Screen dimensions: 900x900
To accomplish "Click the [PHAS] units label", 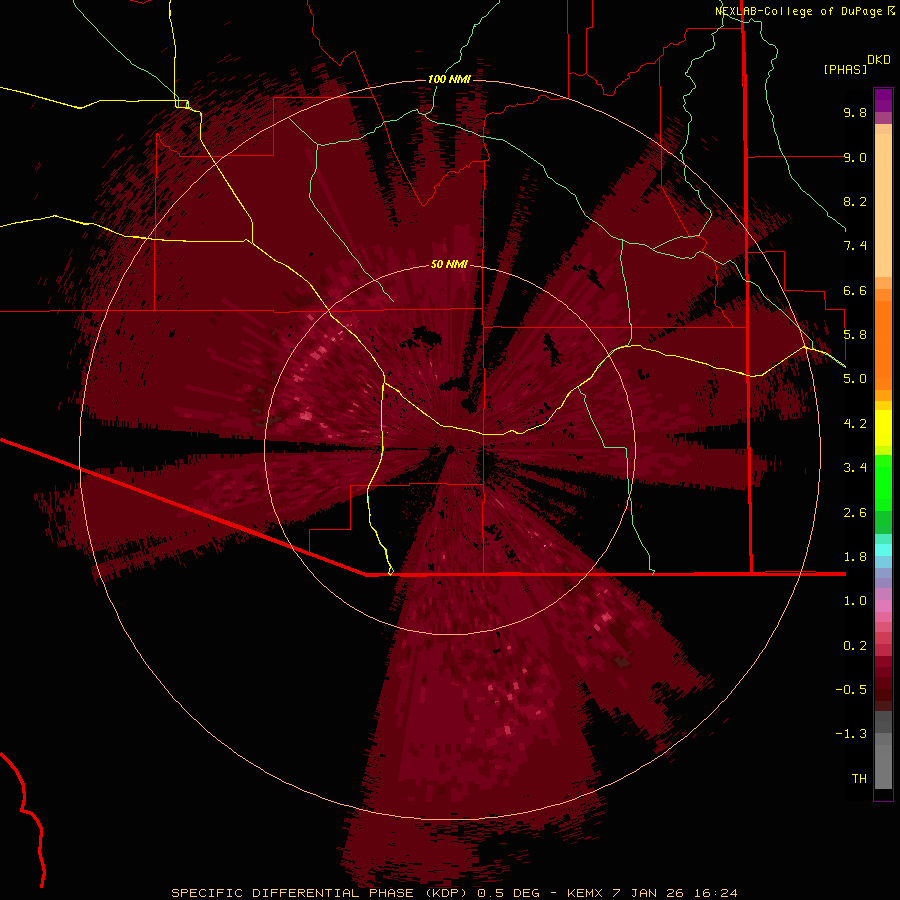I will [x=845, y=70].
